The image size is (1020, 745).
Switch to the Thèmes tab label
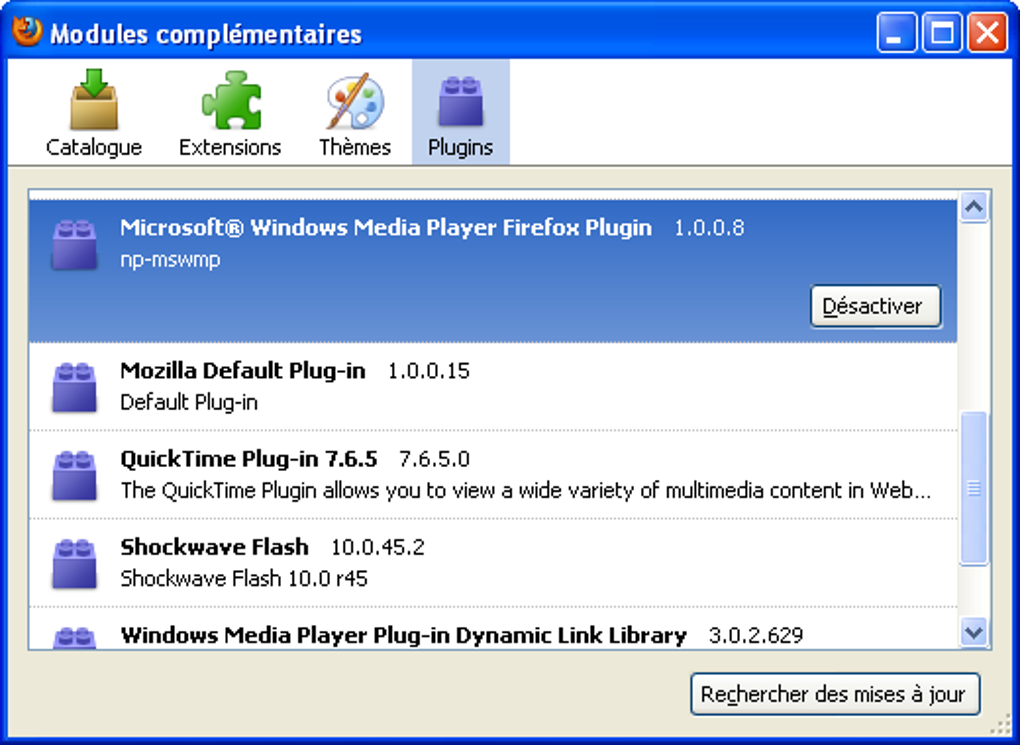355,148
